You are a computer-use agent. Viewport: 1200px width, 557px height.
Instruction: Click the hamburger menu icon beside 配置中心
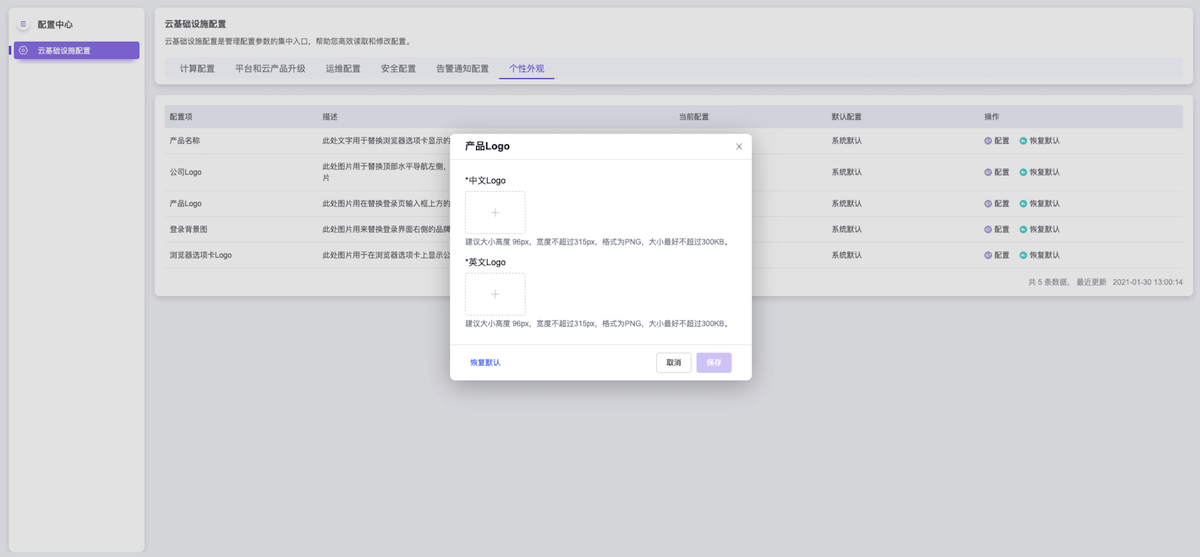tap(23, 24)
